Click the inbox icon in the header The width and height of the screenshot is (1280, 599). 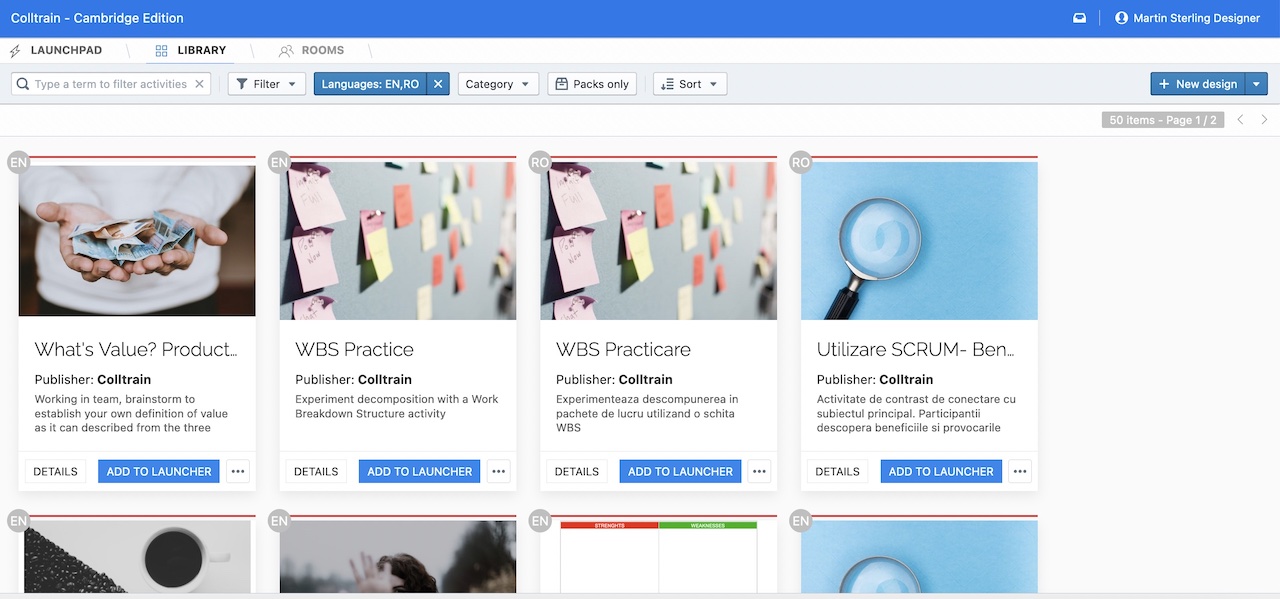tap(1079, 18)
